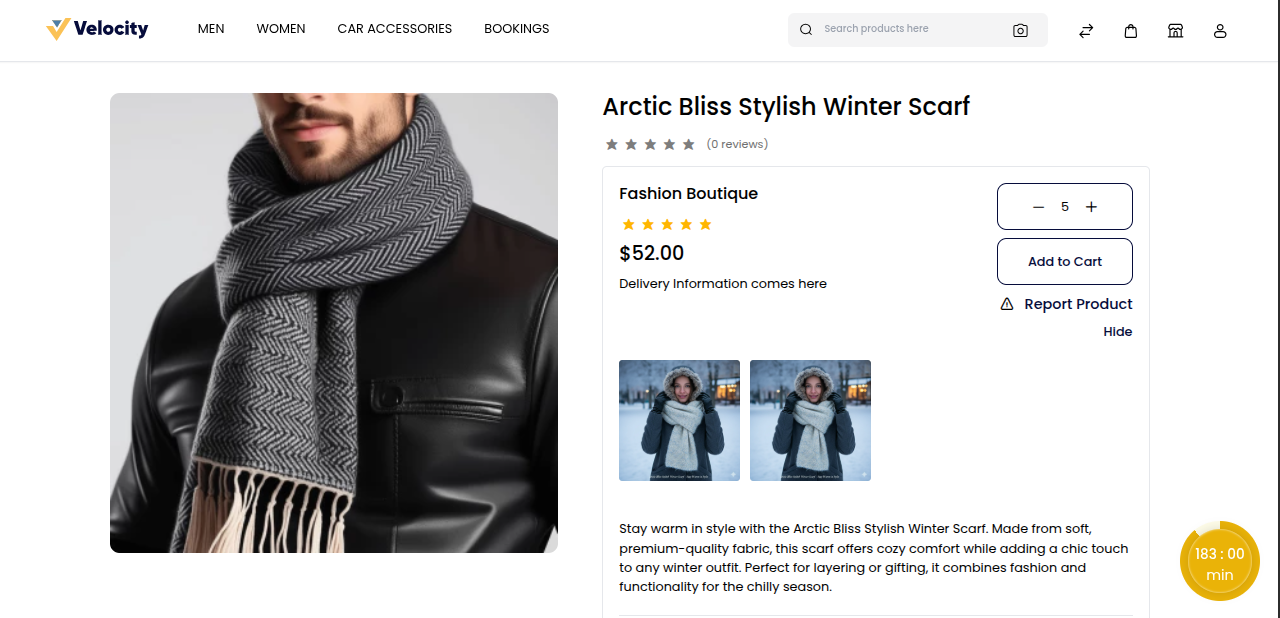Click the fifth gray rating star

pos(688,145)
